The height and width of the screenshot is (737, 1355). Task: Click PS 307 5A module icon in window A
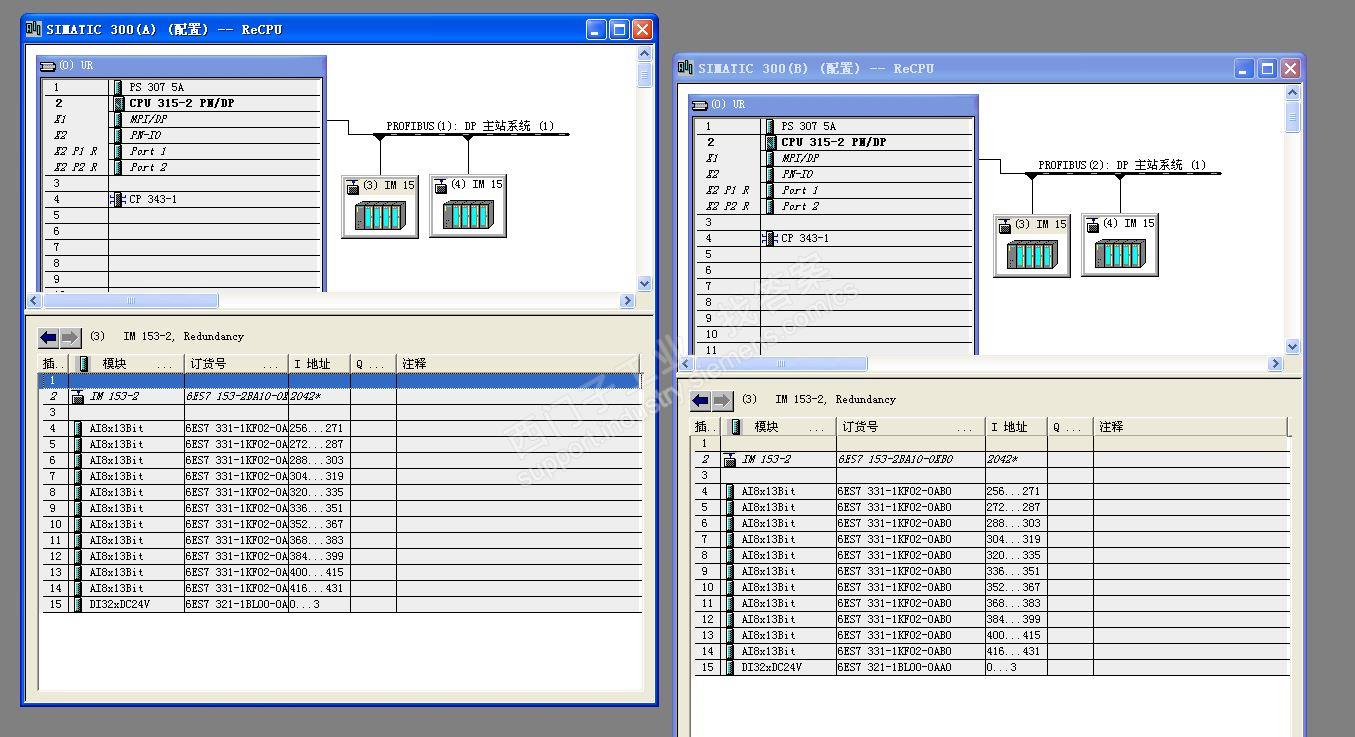pos(118,87)
